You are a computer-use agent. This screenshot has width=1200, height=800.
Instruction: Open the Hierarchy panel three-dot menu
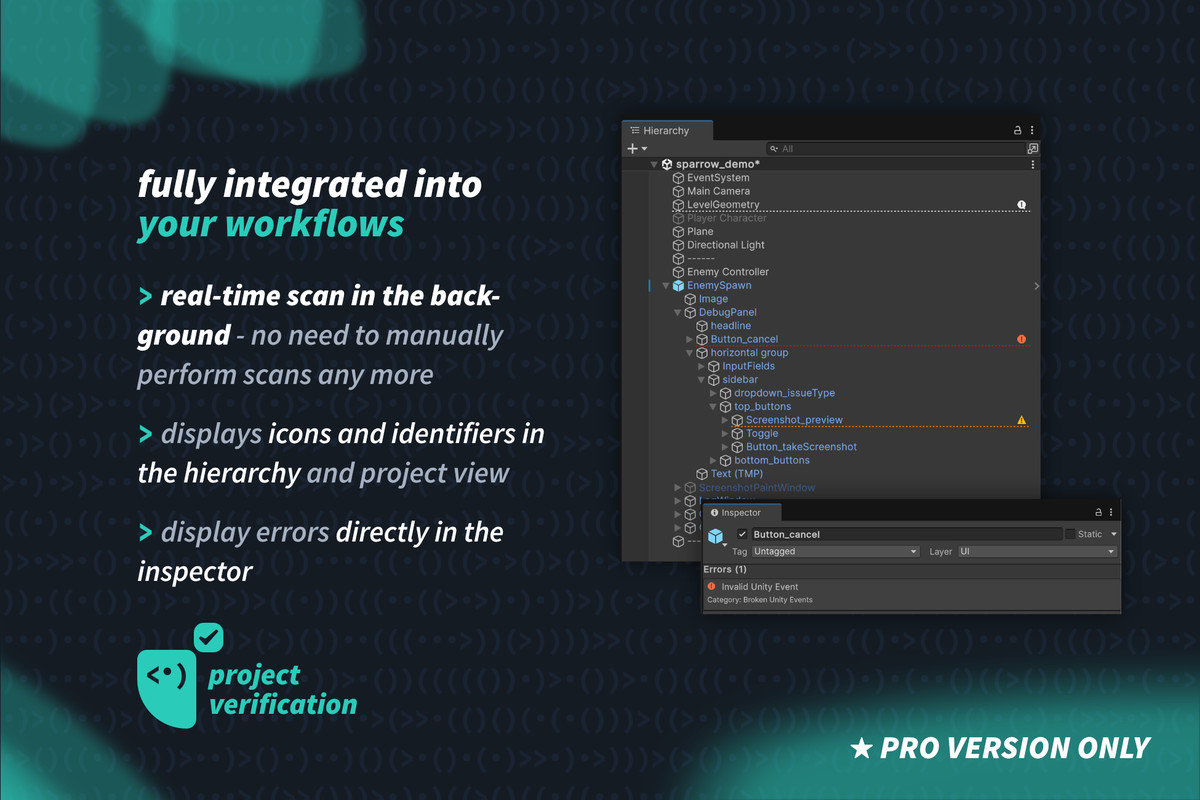(1032, 130)
